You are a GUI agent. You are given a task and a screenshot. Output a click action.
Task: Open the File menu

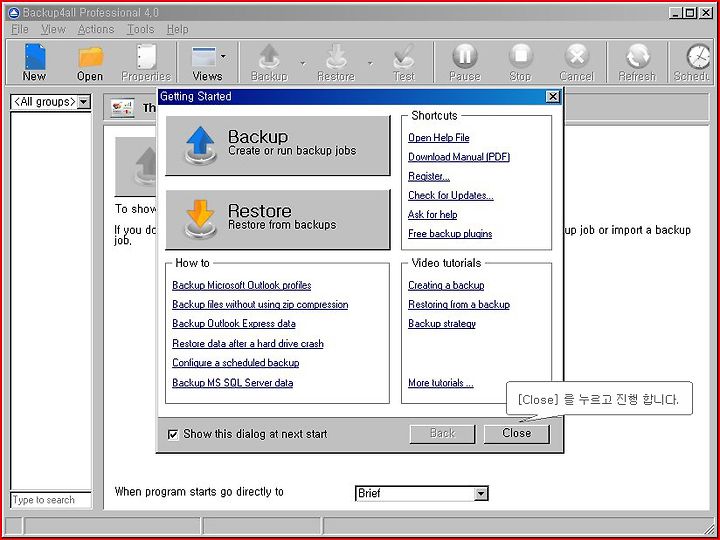[20, 29]
